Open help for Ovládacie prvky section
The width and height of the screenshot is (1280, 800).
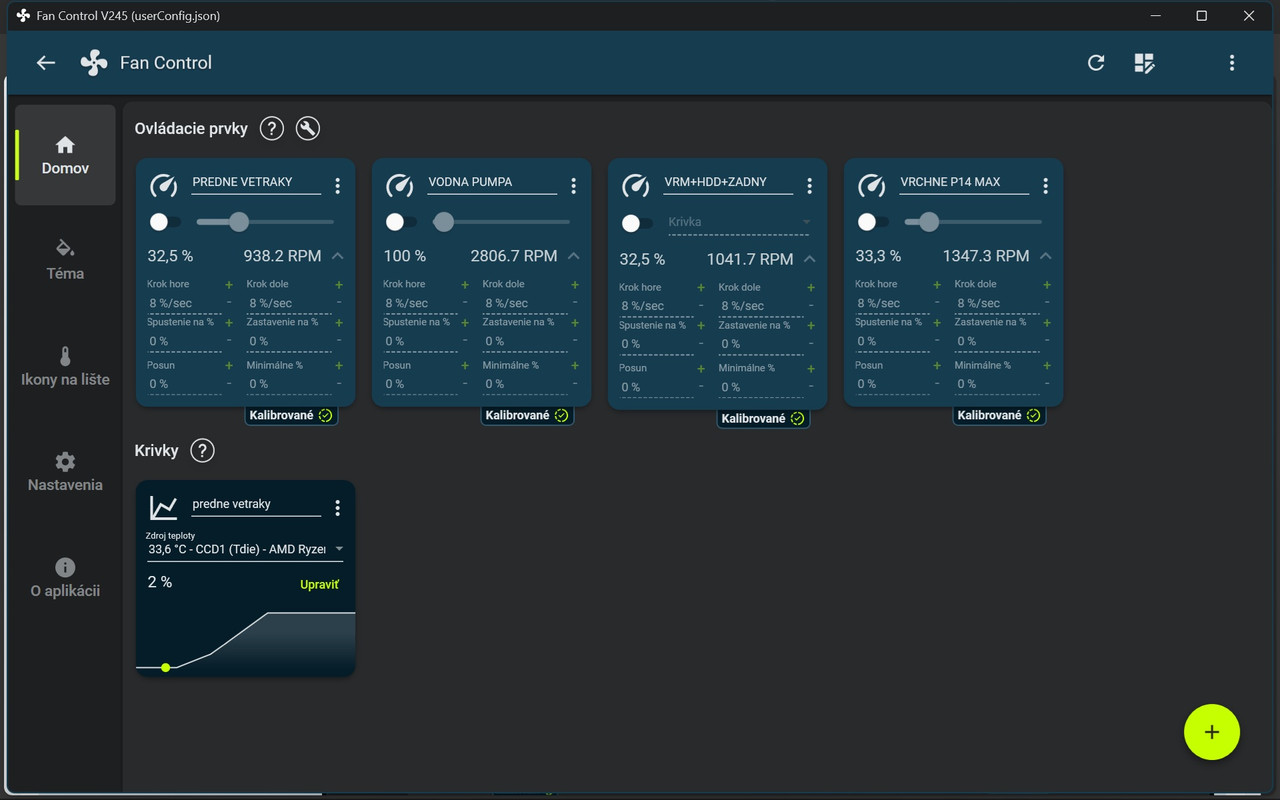click(271, 129)
